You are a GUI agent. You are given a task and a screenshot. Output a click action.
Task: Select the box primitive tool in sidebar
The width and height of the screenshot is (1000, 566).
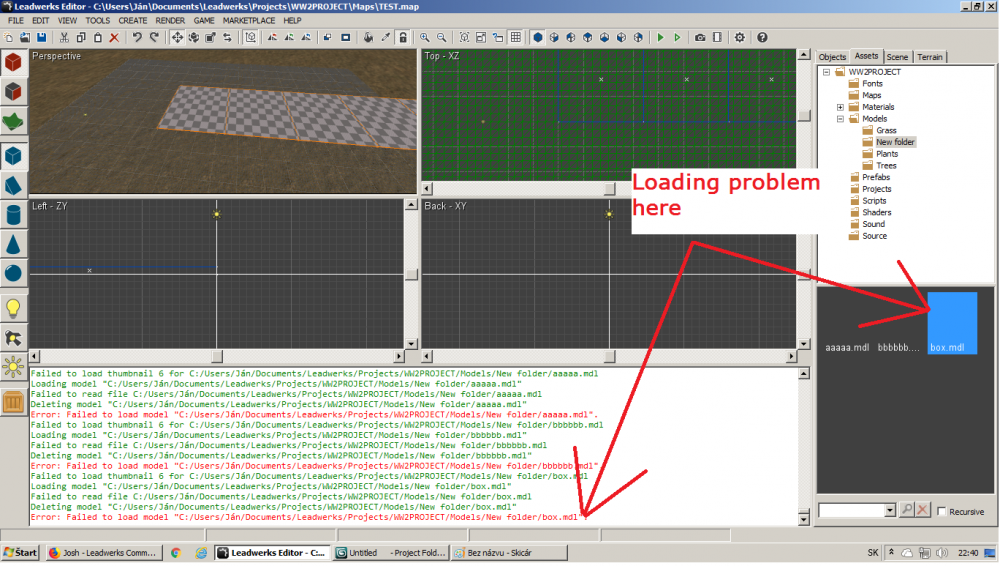click(x=14, y=156)
